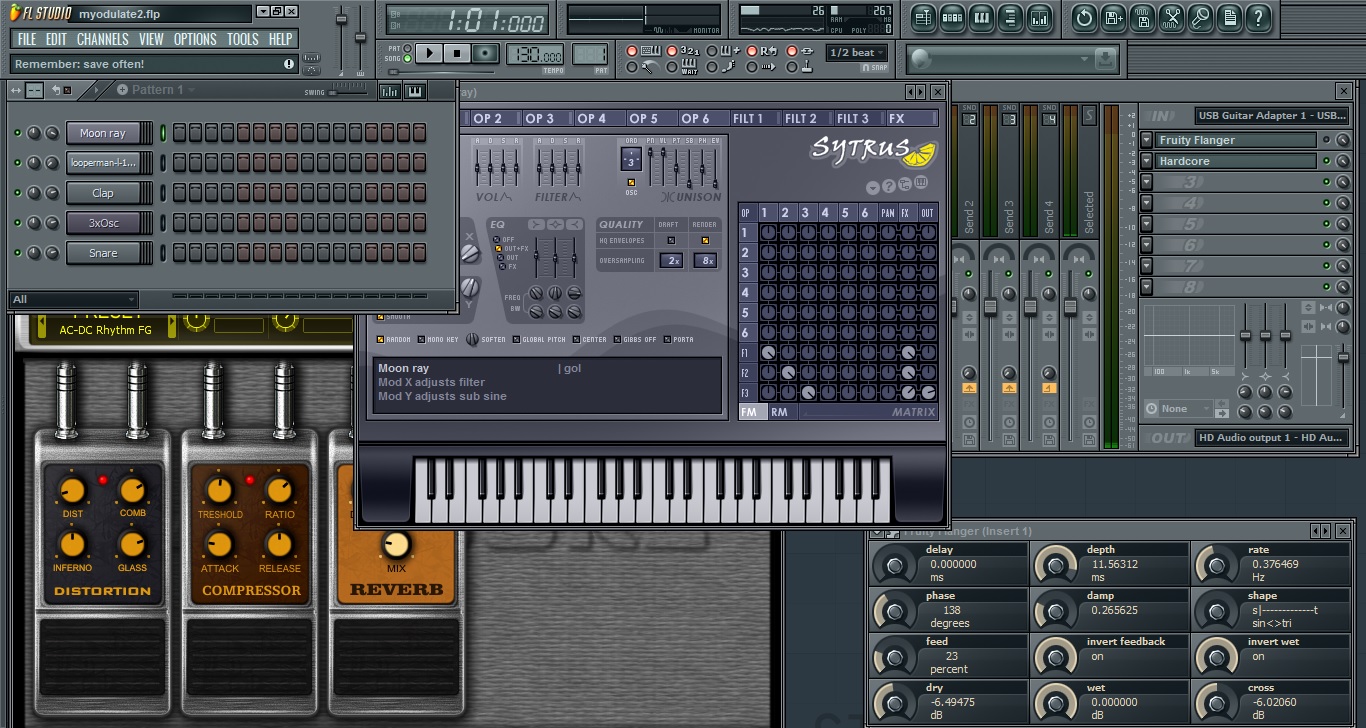Open the keyboard editor icon in step sequencer
Screen dimensions: 1366x728
point(413,91)
